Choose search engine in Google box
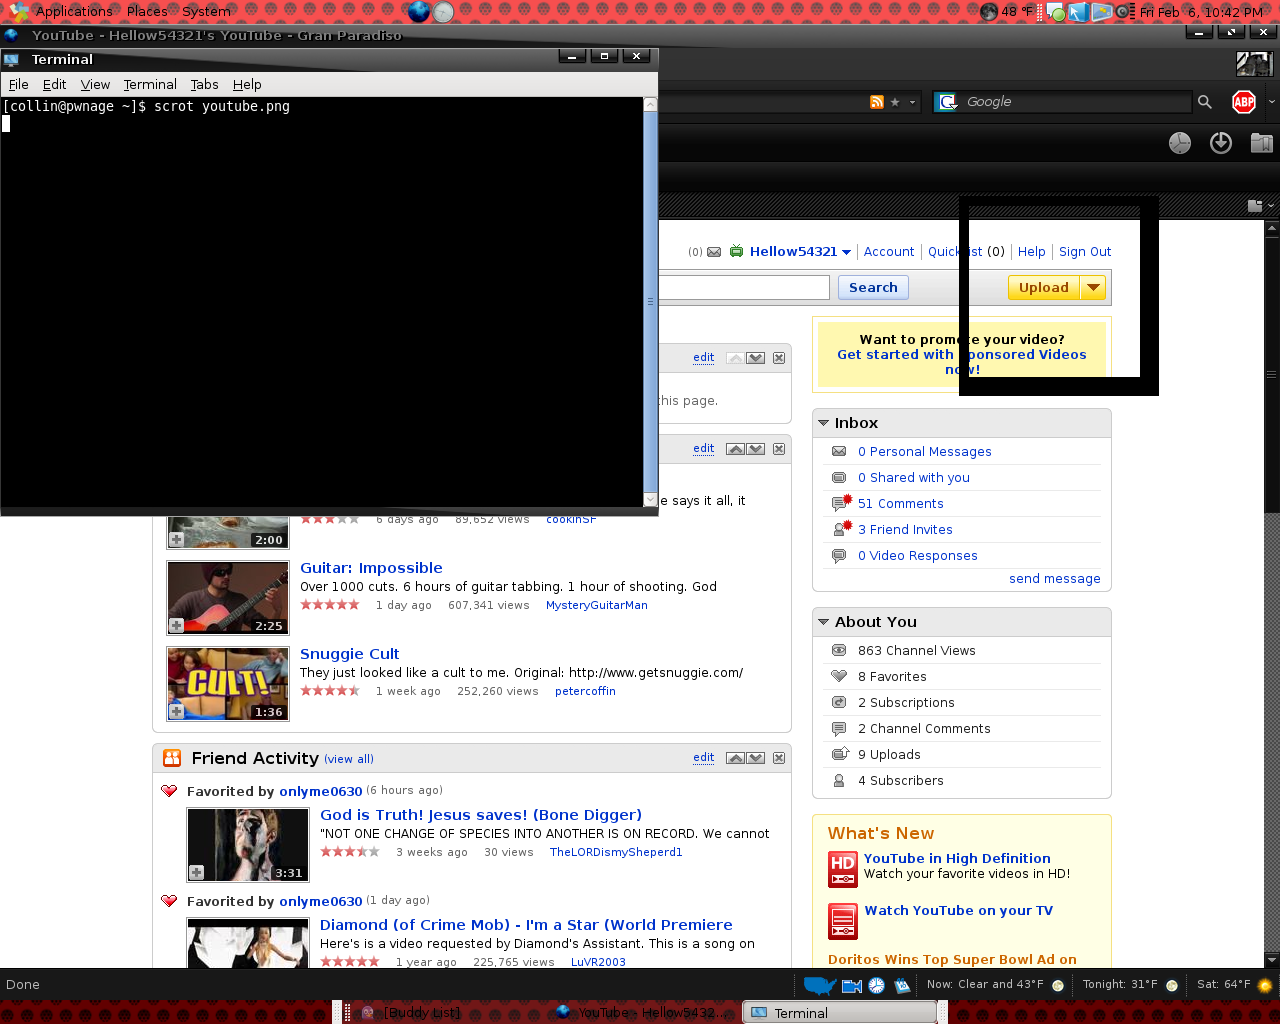 click(x=946, y=102)
